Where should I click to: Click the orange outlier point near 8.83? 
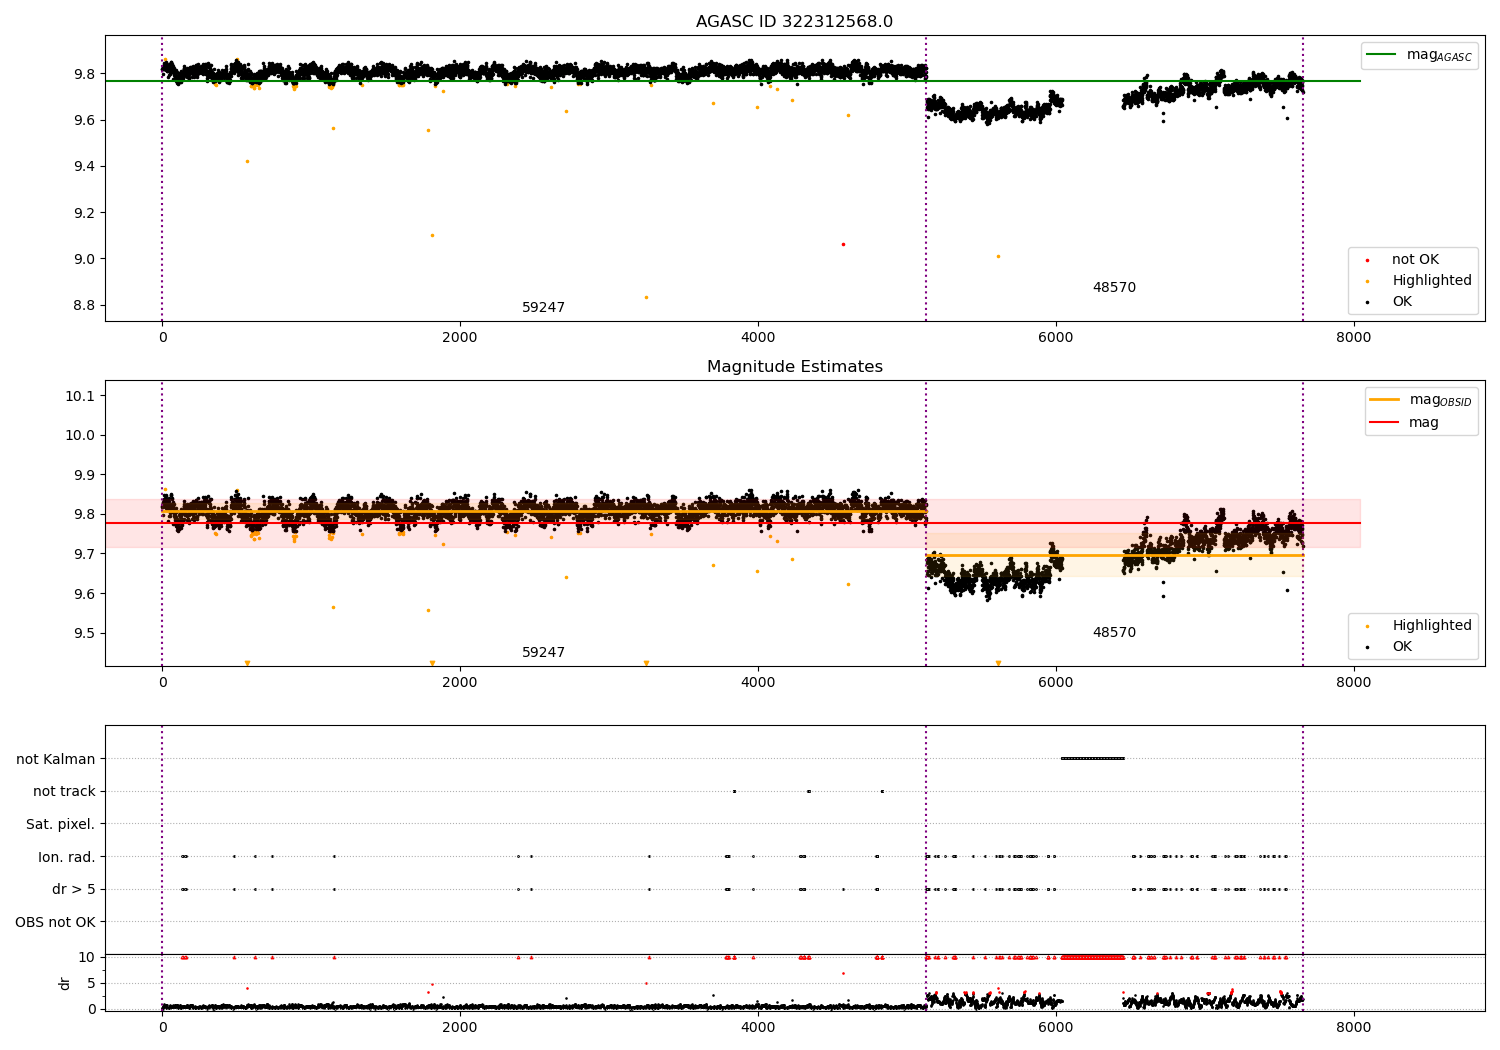(x=646, y=297)
